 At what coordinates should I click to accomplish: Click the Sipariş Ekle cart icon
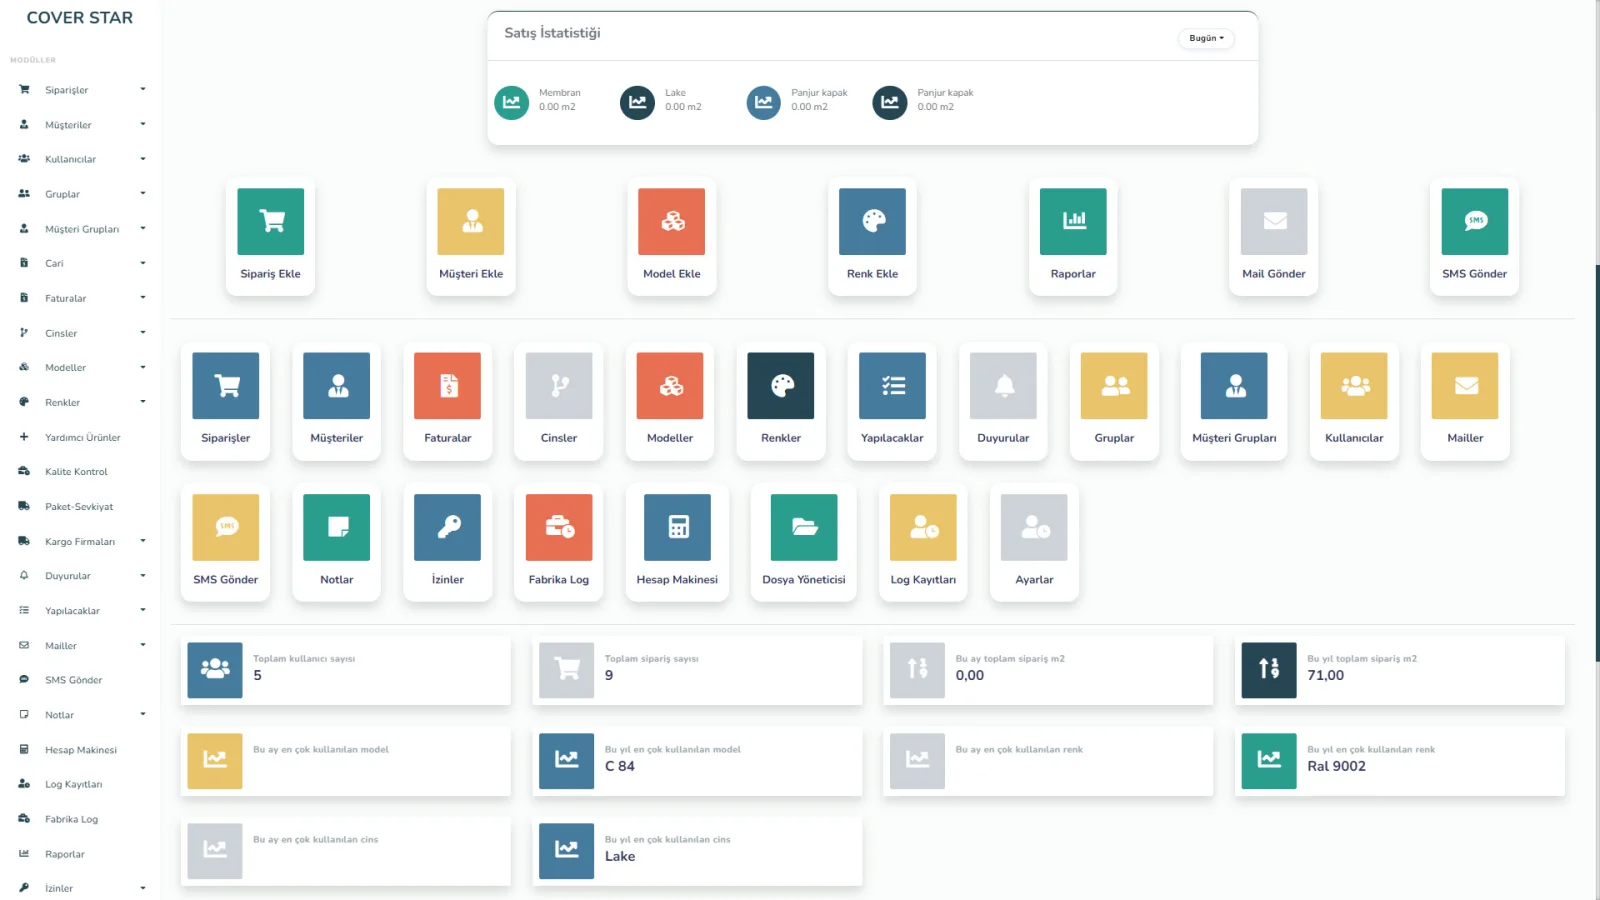coord(270,221)
